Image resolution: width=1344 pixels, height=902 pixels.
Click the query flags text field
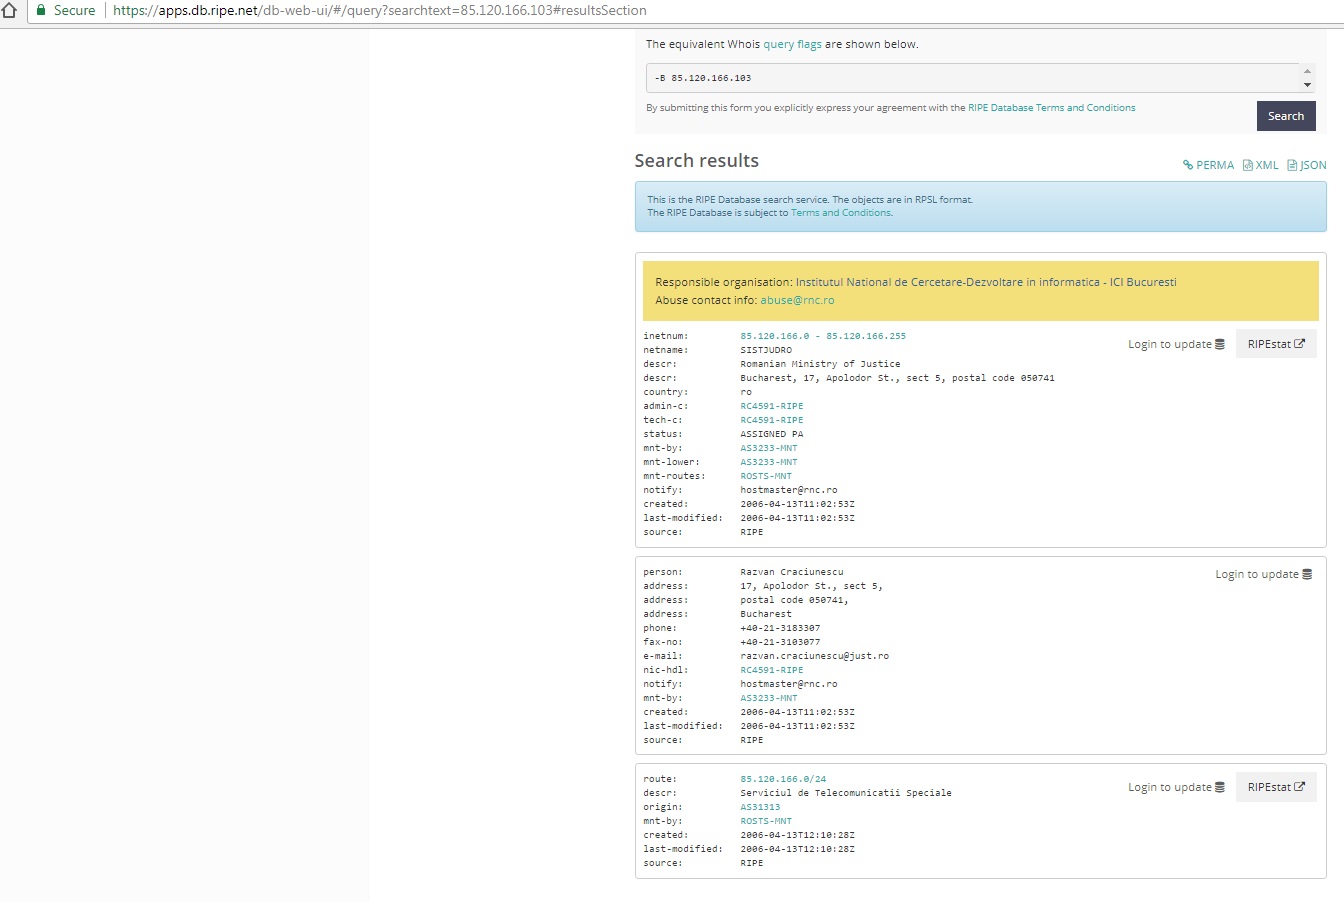(x=972, y=78)
